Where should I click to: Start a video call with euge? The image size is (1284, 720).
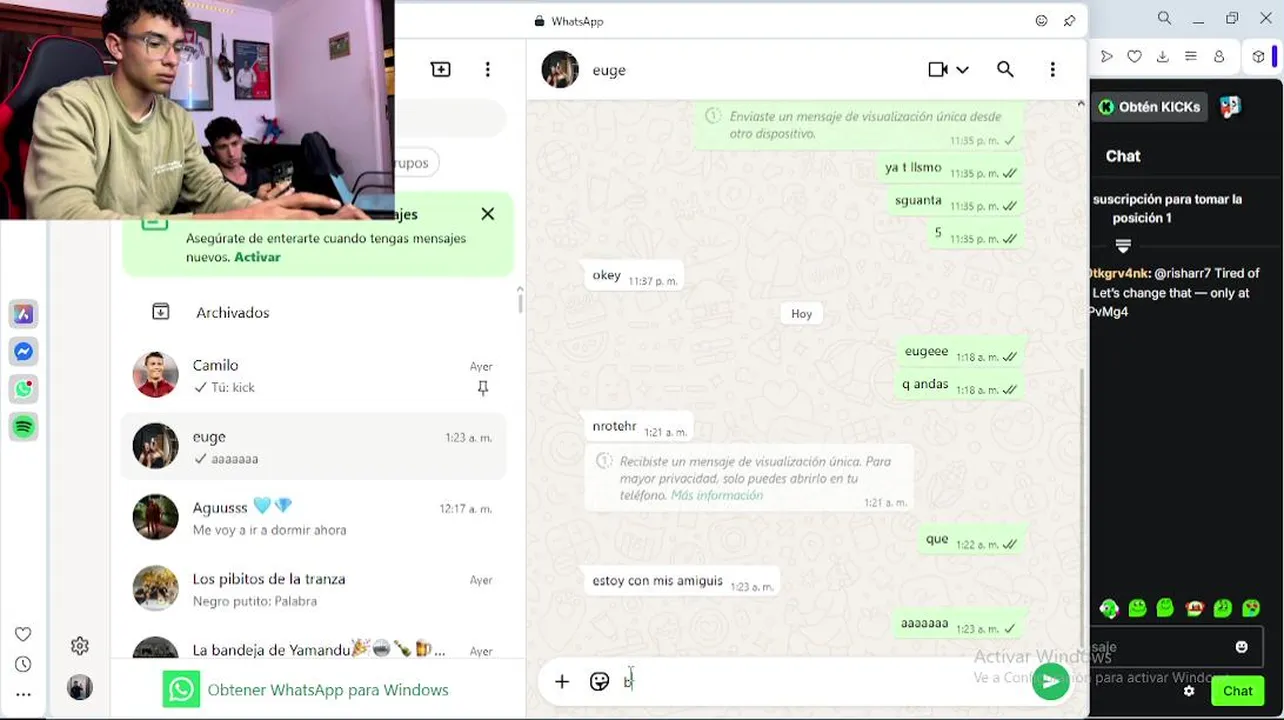click(x=938, y=69)
